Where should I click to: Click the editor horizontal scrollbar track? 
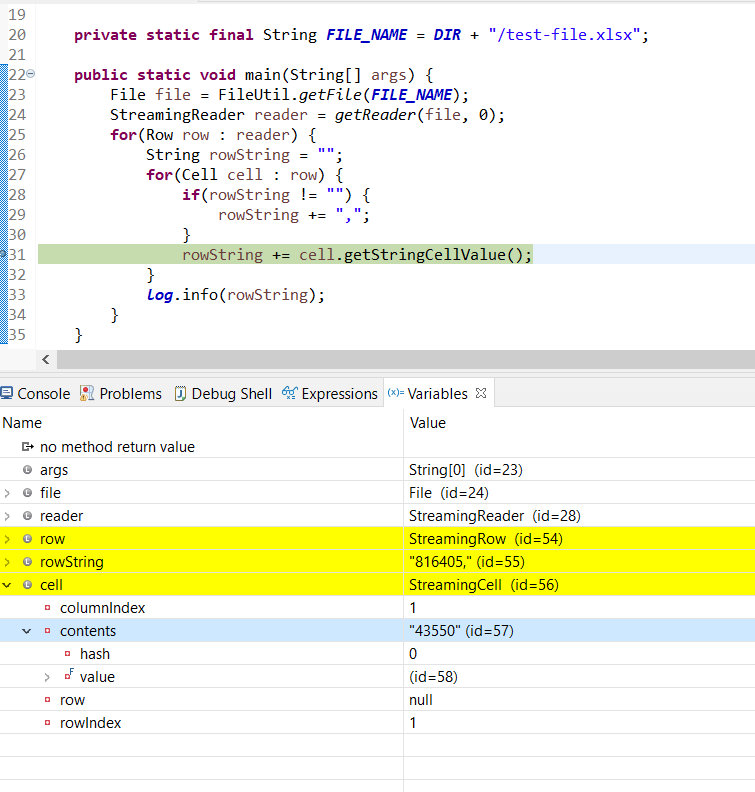pos(406,359)
